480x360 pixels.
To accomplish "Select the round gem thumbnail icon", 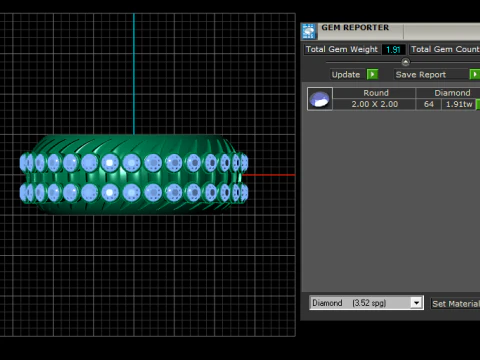I will coord(320,99).
